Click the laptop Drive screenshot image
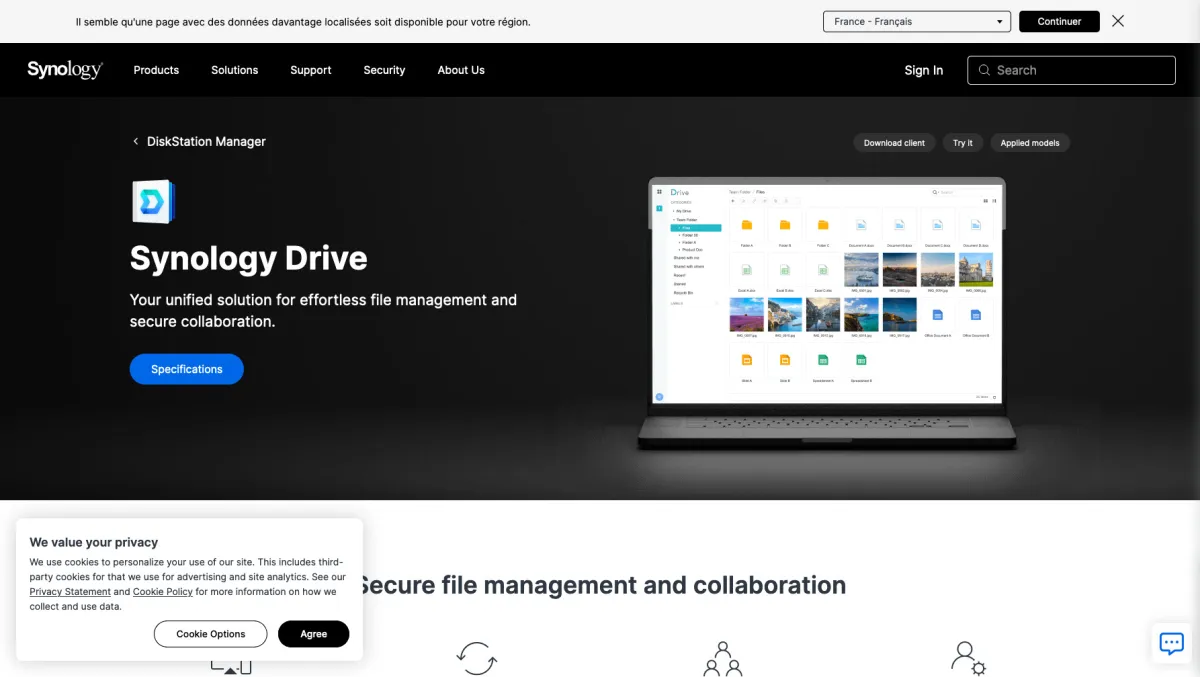1200x677 pixels. click(x=827, y=312)
